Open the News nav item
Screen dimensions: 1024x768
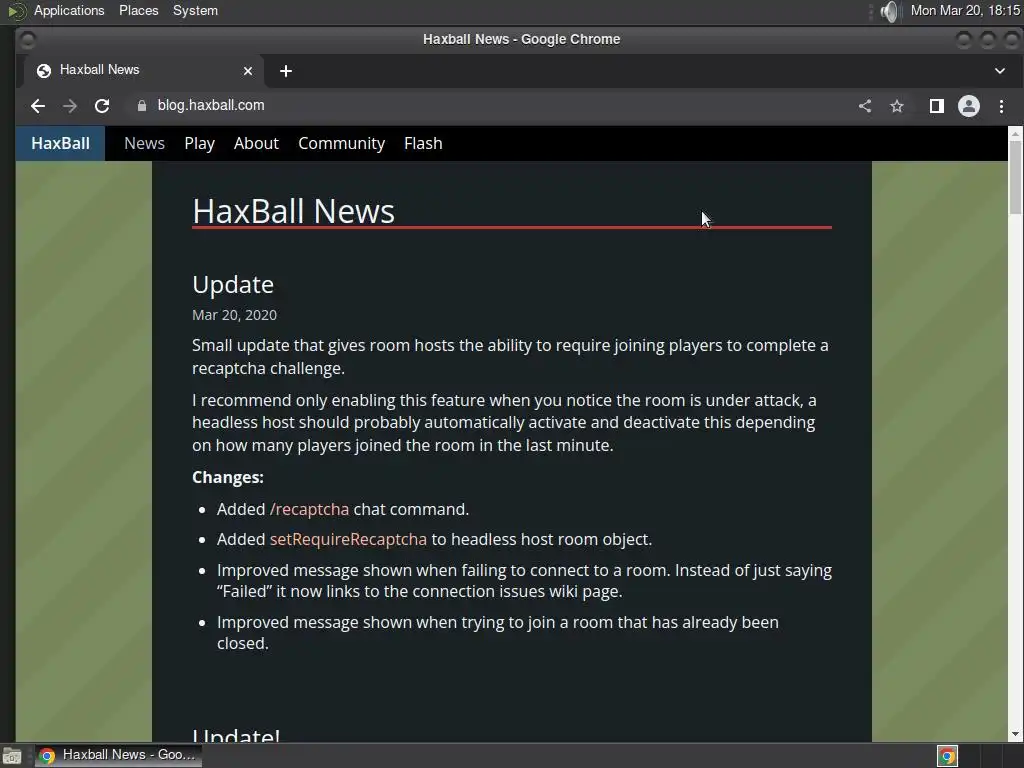[x=144, y=143]
